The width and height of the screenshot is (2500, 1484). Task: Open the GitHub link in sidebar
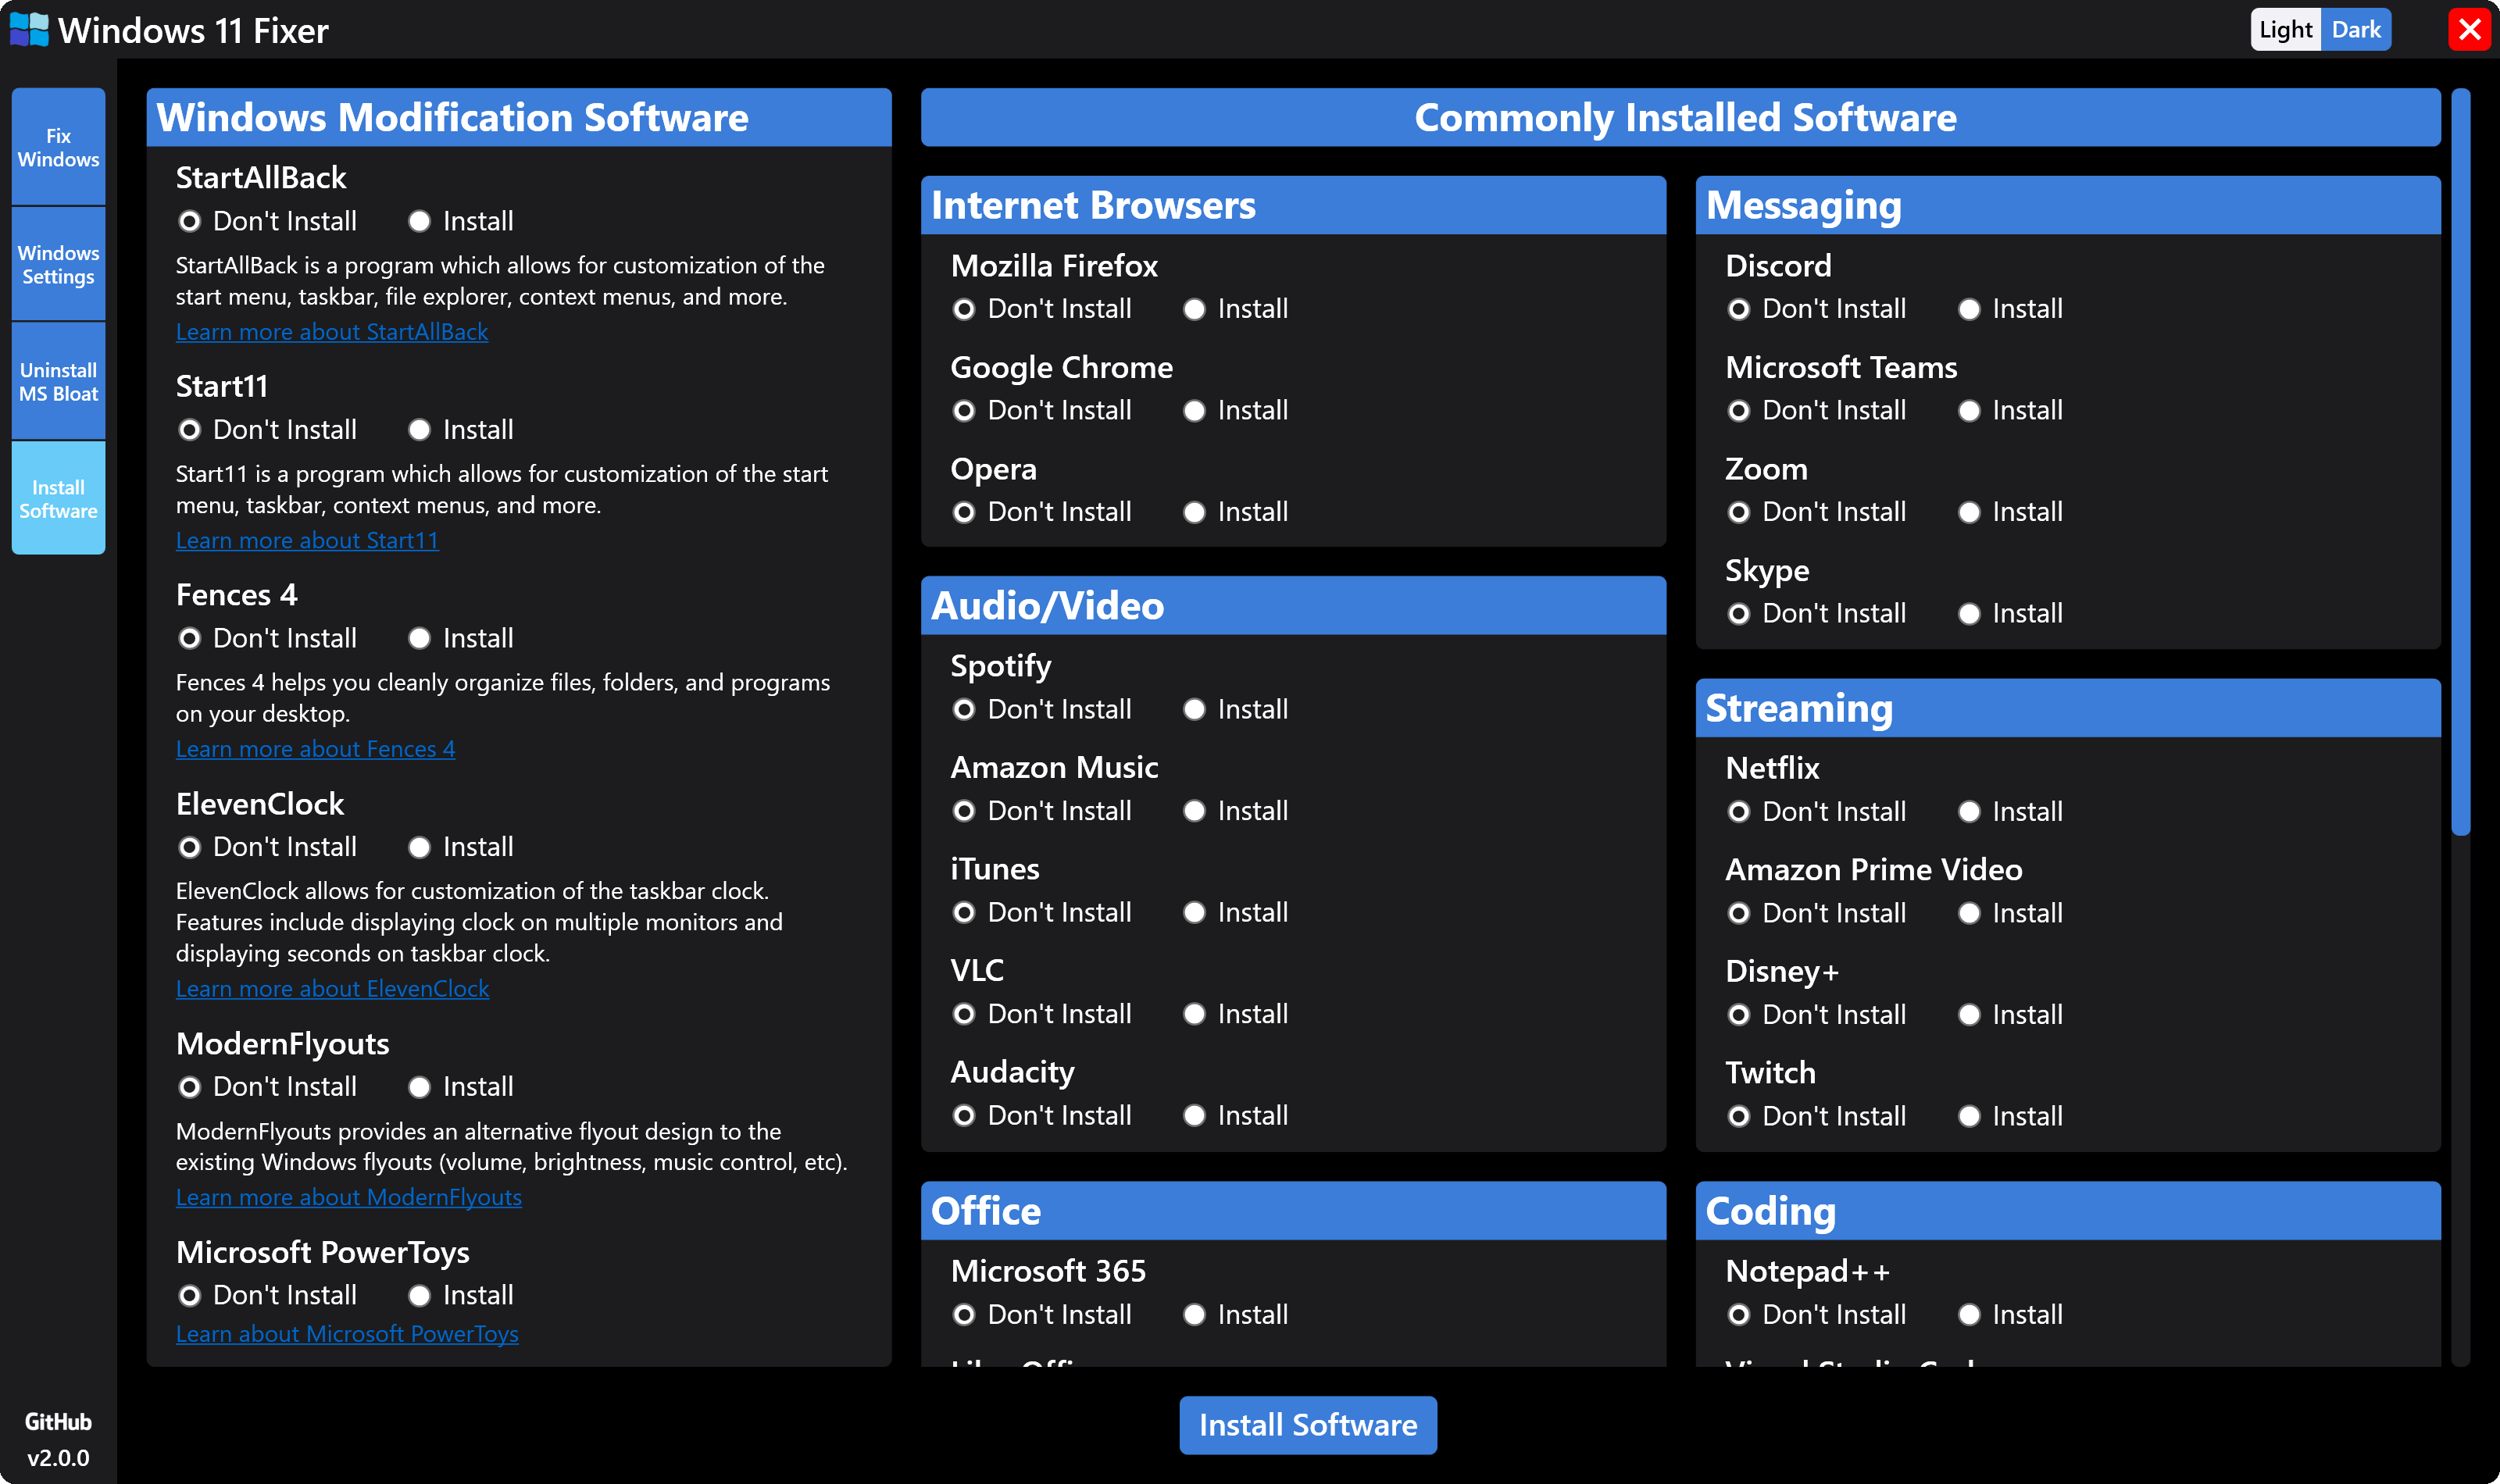coord(58,1421)
